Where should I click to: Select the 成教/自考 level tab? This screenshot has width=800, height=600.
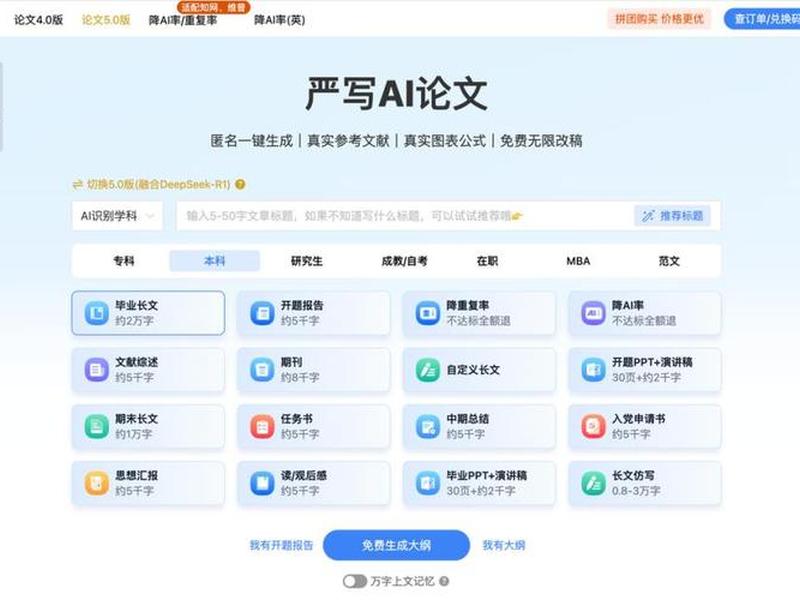[x=405, y=261]
